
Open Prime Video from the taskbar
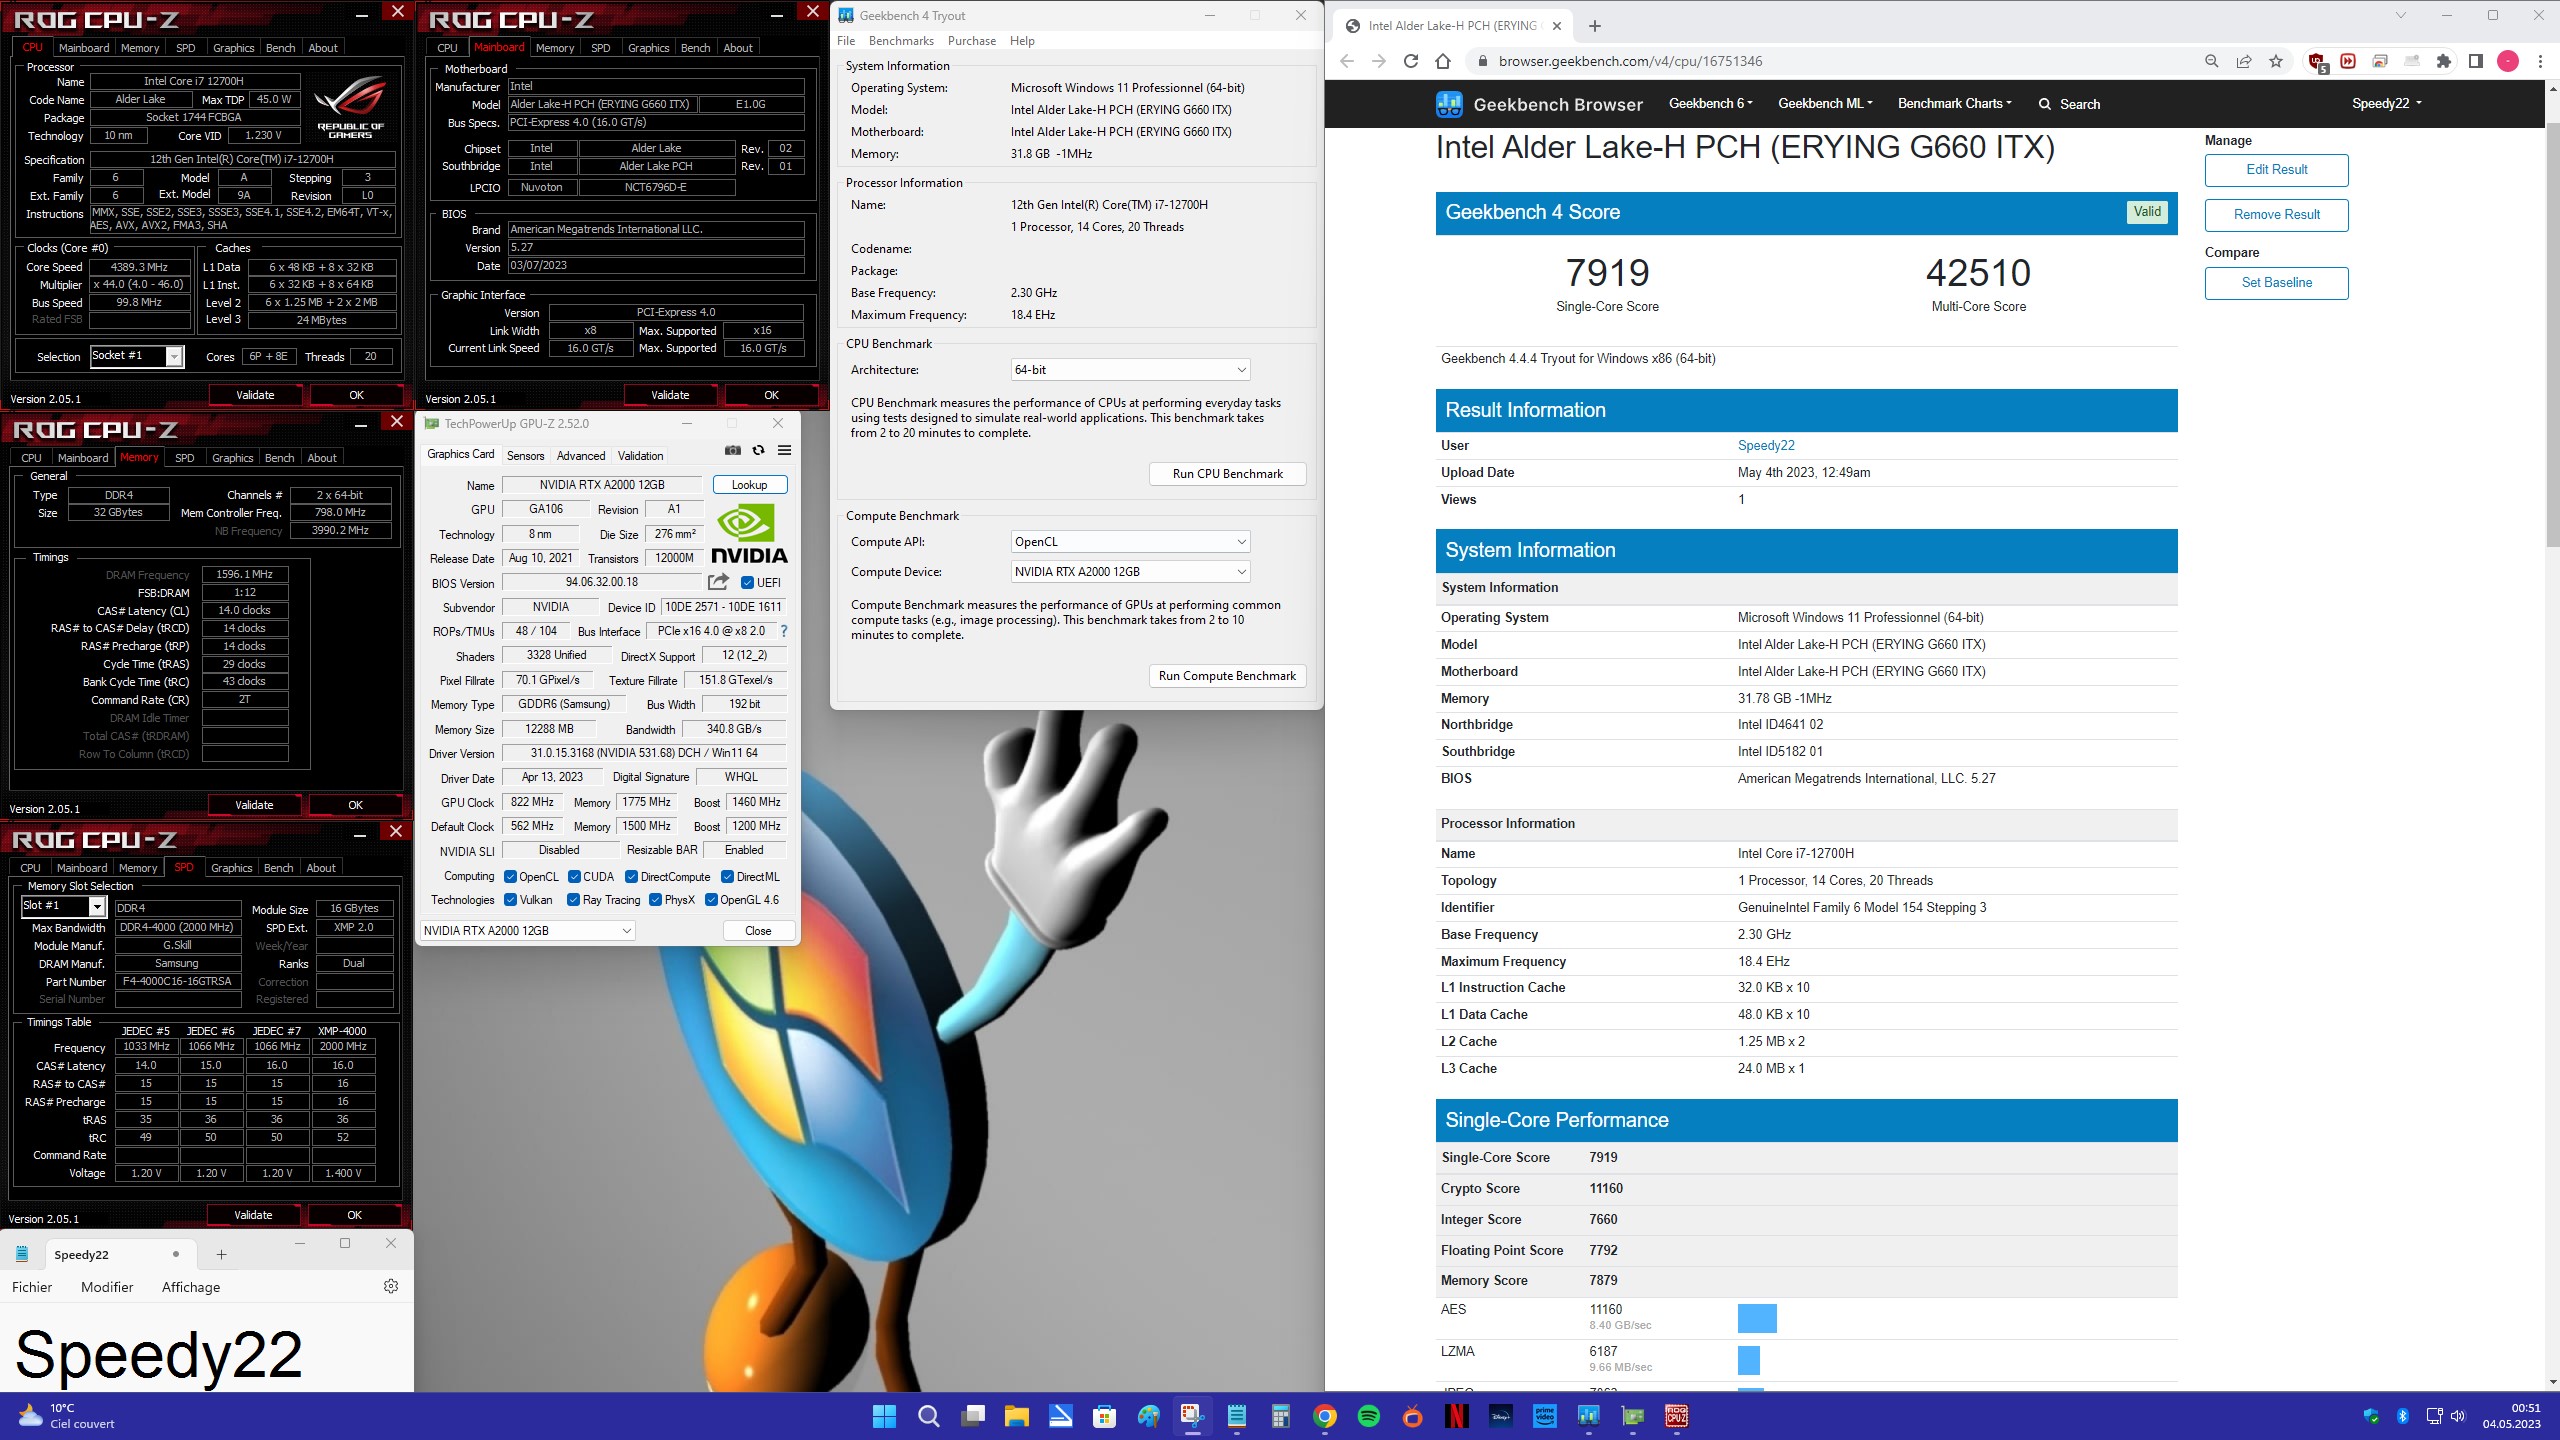tap(1544, 1416)
